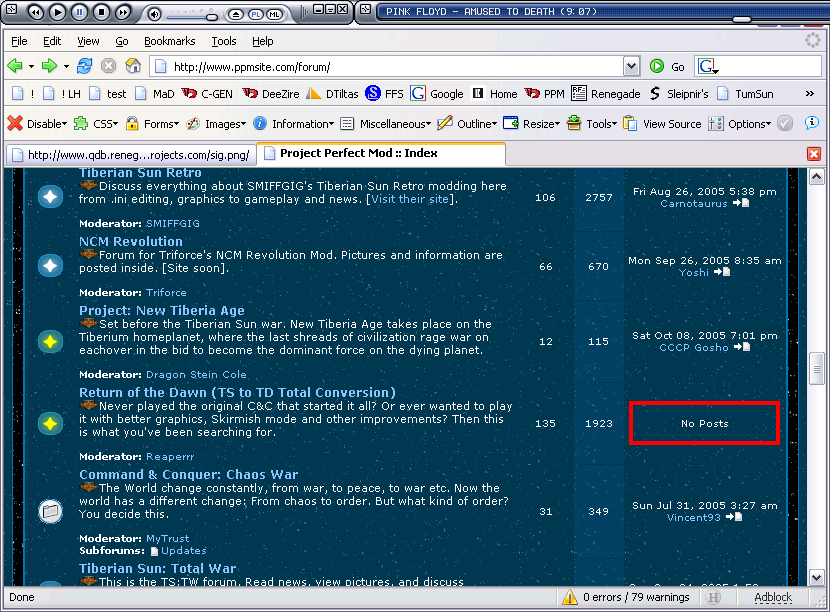Screen dimensions: 830x612
Task: Follow the 'Visit their site' link
Action: (x=410, y=200)
